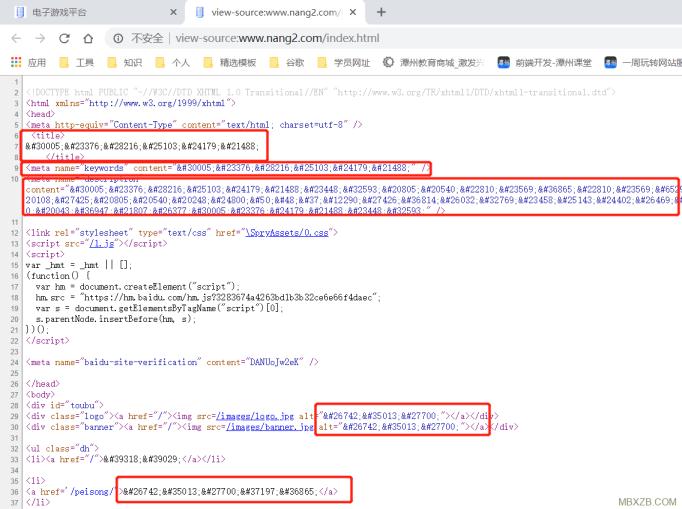Reload the page with the refresh icon
682x509 pixels.
pyautogui.click(x=64, y=39)
